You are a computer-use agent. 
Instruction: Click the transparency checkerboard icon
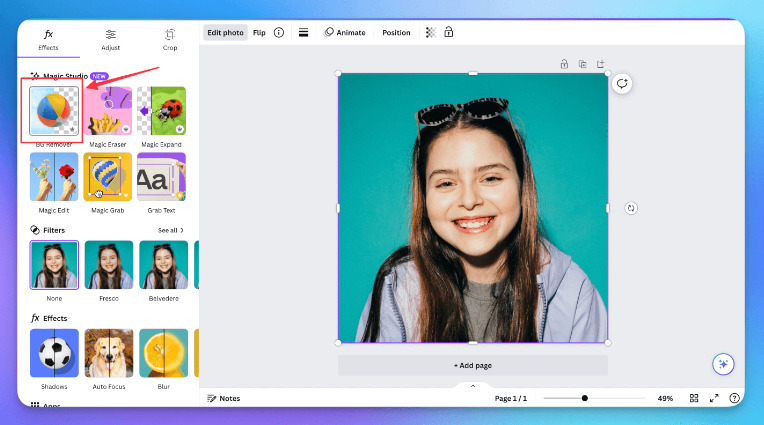(430, 32)
